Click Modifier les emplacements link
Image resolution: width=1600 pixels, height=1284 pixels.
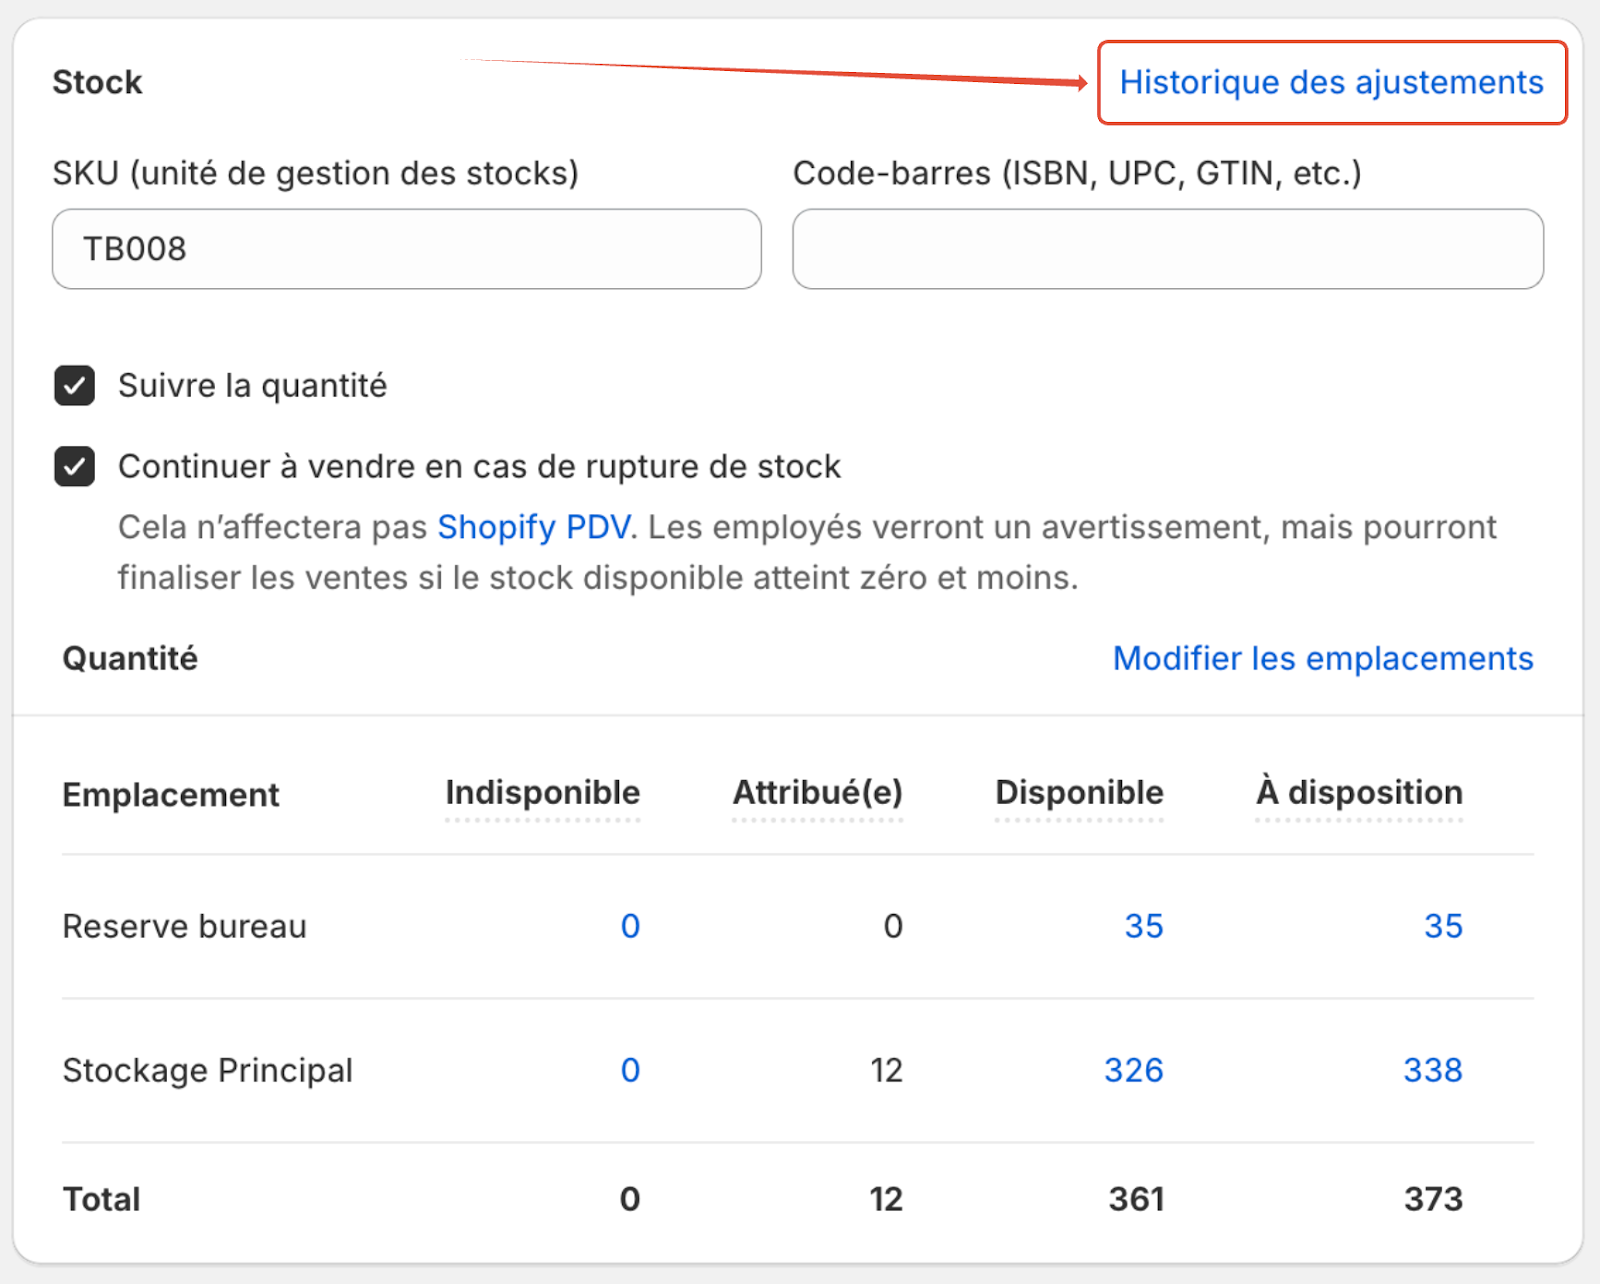point(1322,658)
